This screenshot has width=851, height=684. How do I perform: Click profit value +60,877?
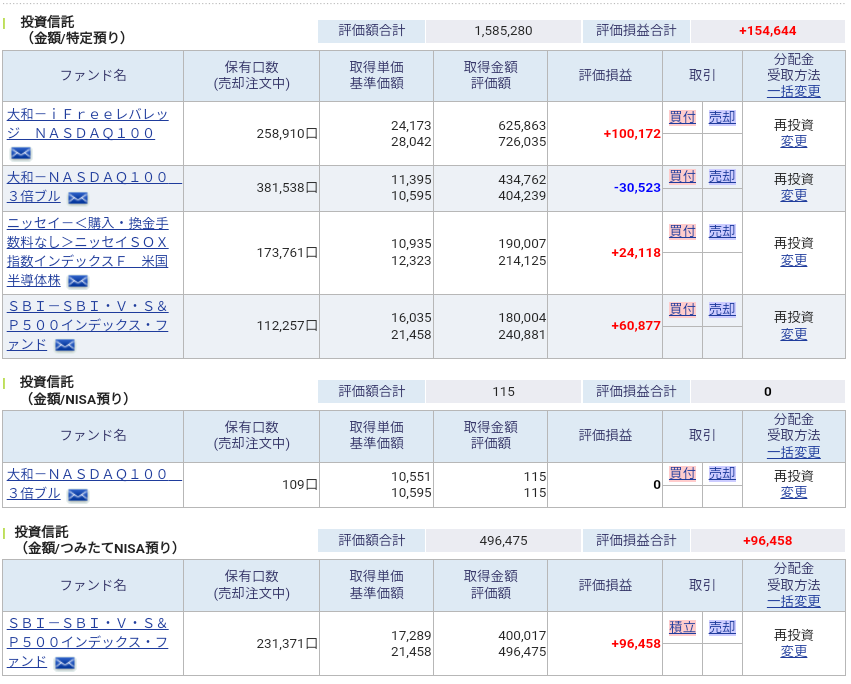pos(636,326)
